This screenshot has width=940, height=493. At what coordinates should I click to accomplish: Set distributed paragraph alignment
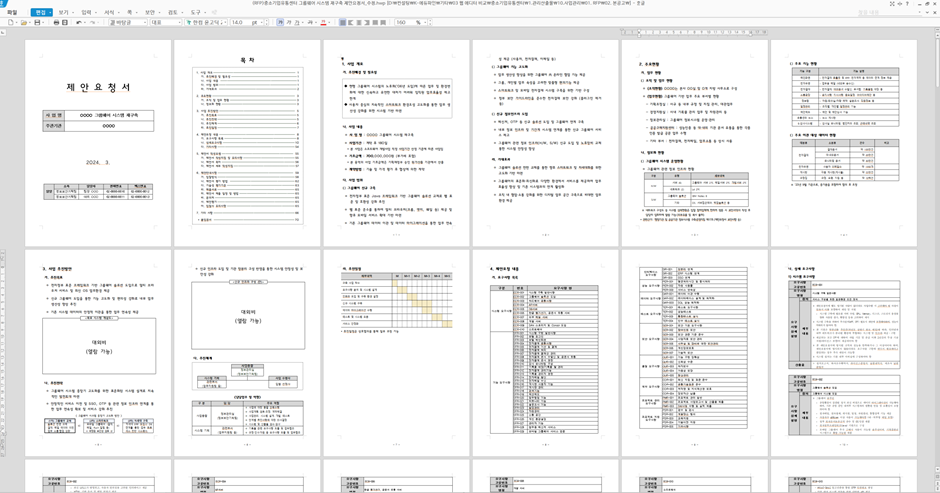375,22
